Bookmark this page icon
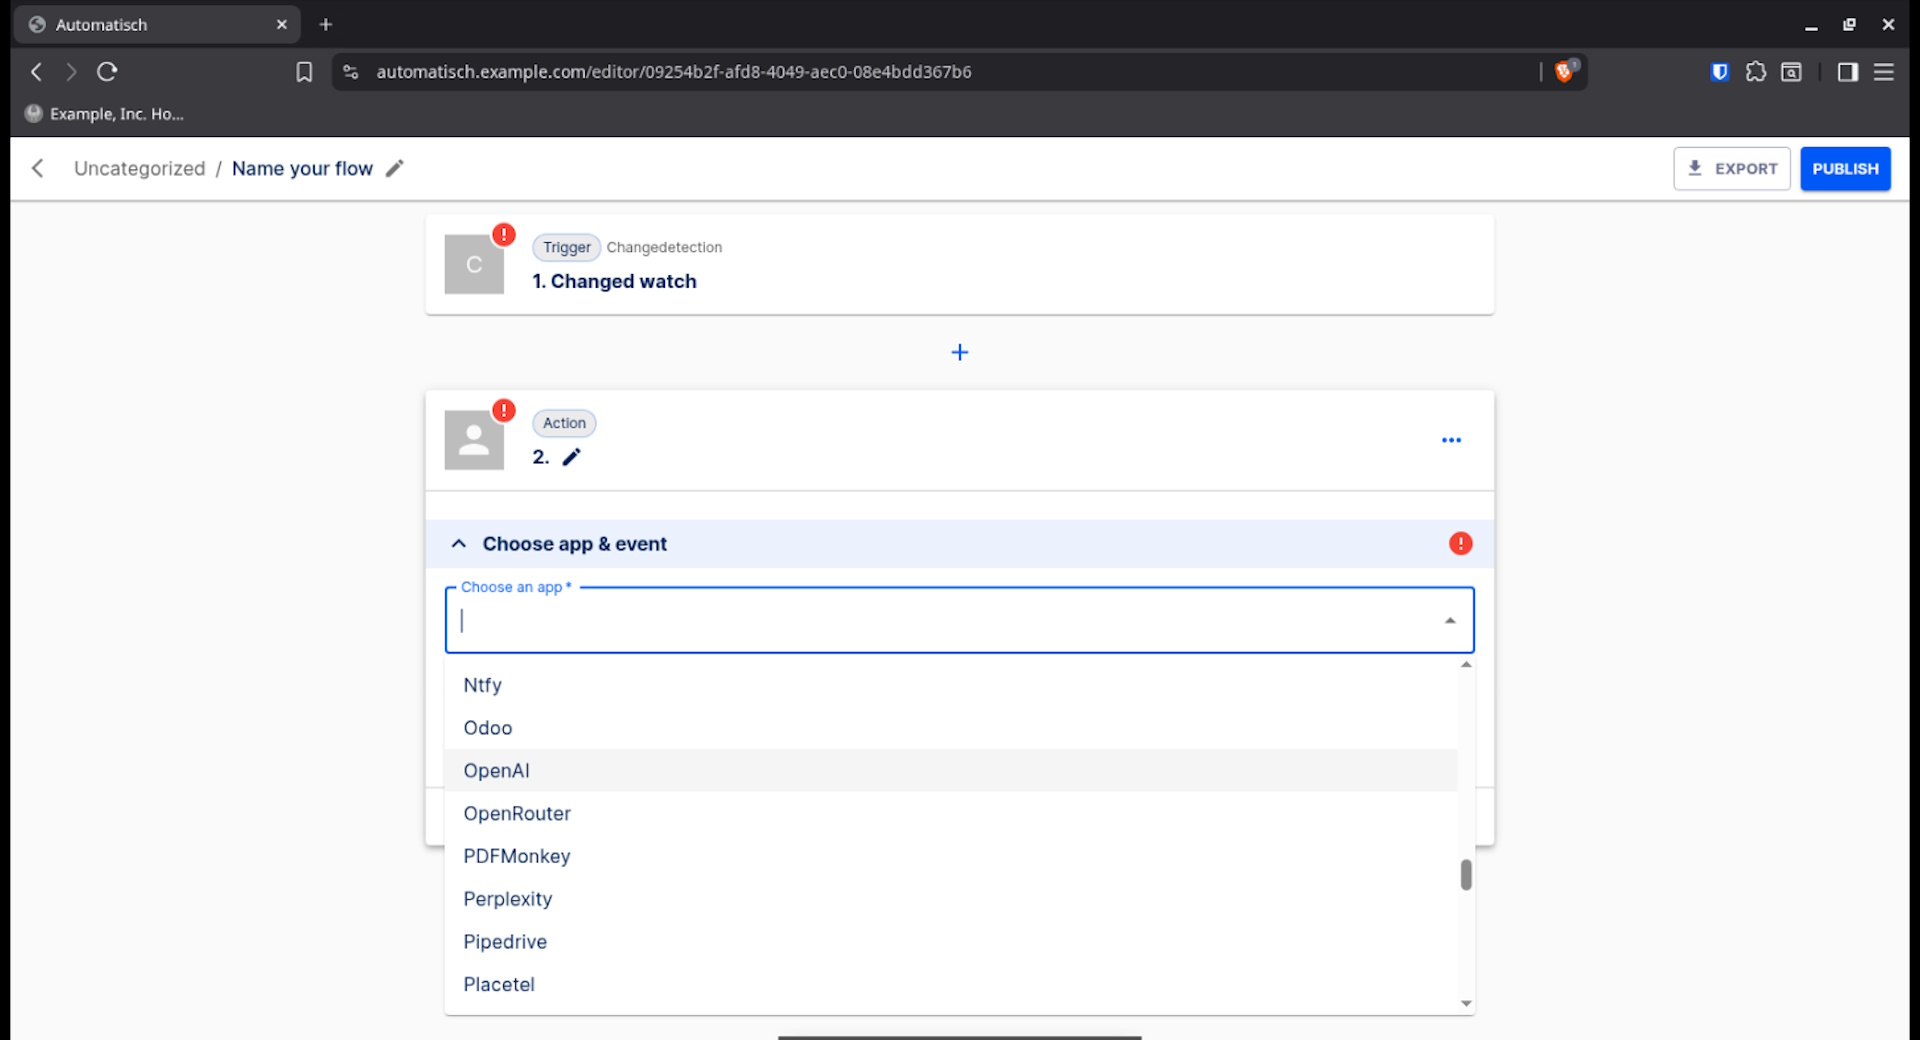The image size is (1920, 1040). (x=304, y=72)
